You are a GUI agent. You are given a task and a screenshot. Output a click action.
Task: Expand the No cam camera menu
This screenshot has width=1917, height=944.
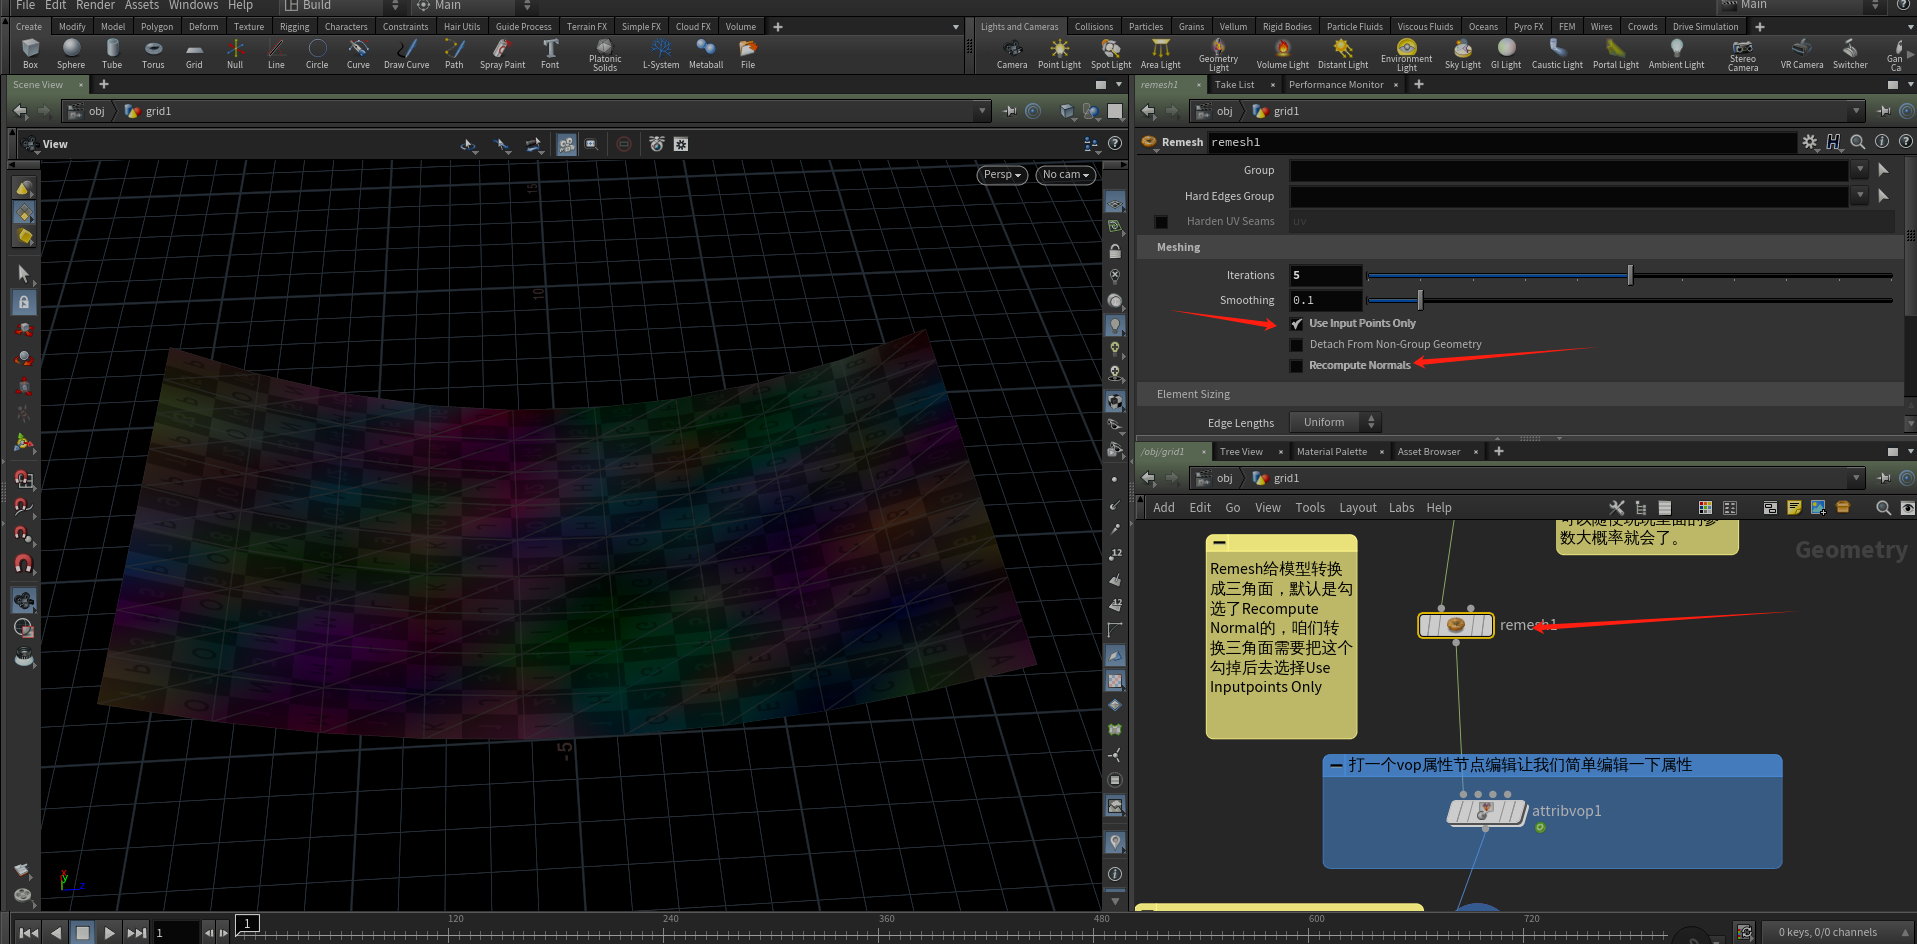point(1065,175)
